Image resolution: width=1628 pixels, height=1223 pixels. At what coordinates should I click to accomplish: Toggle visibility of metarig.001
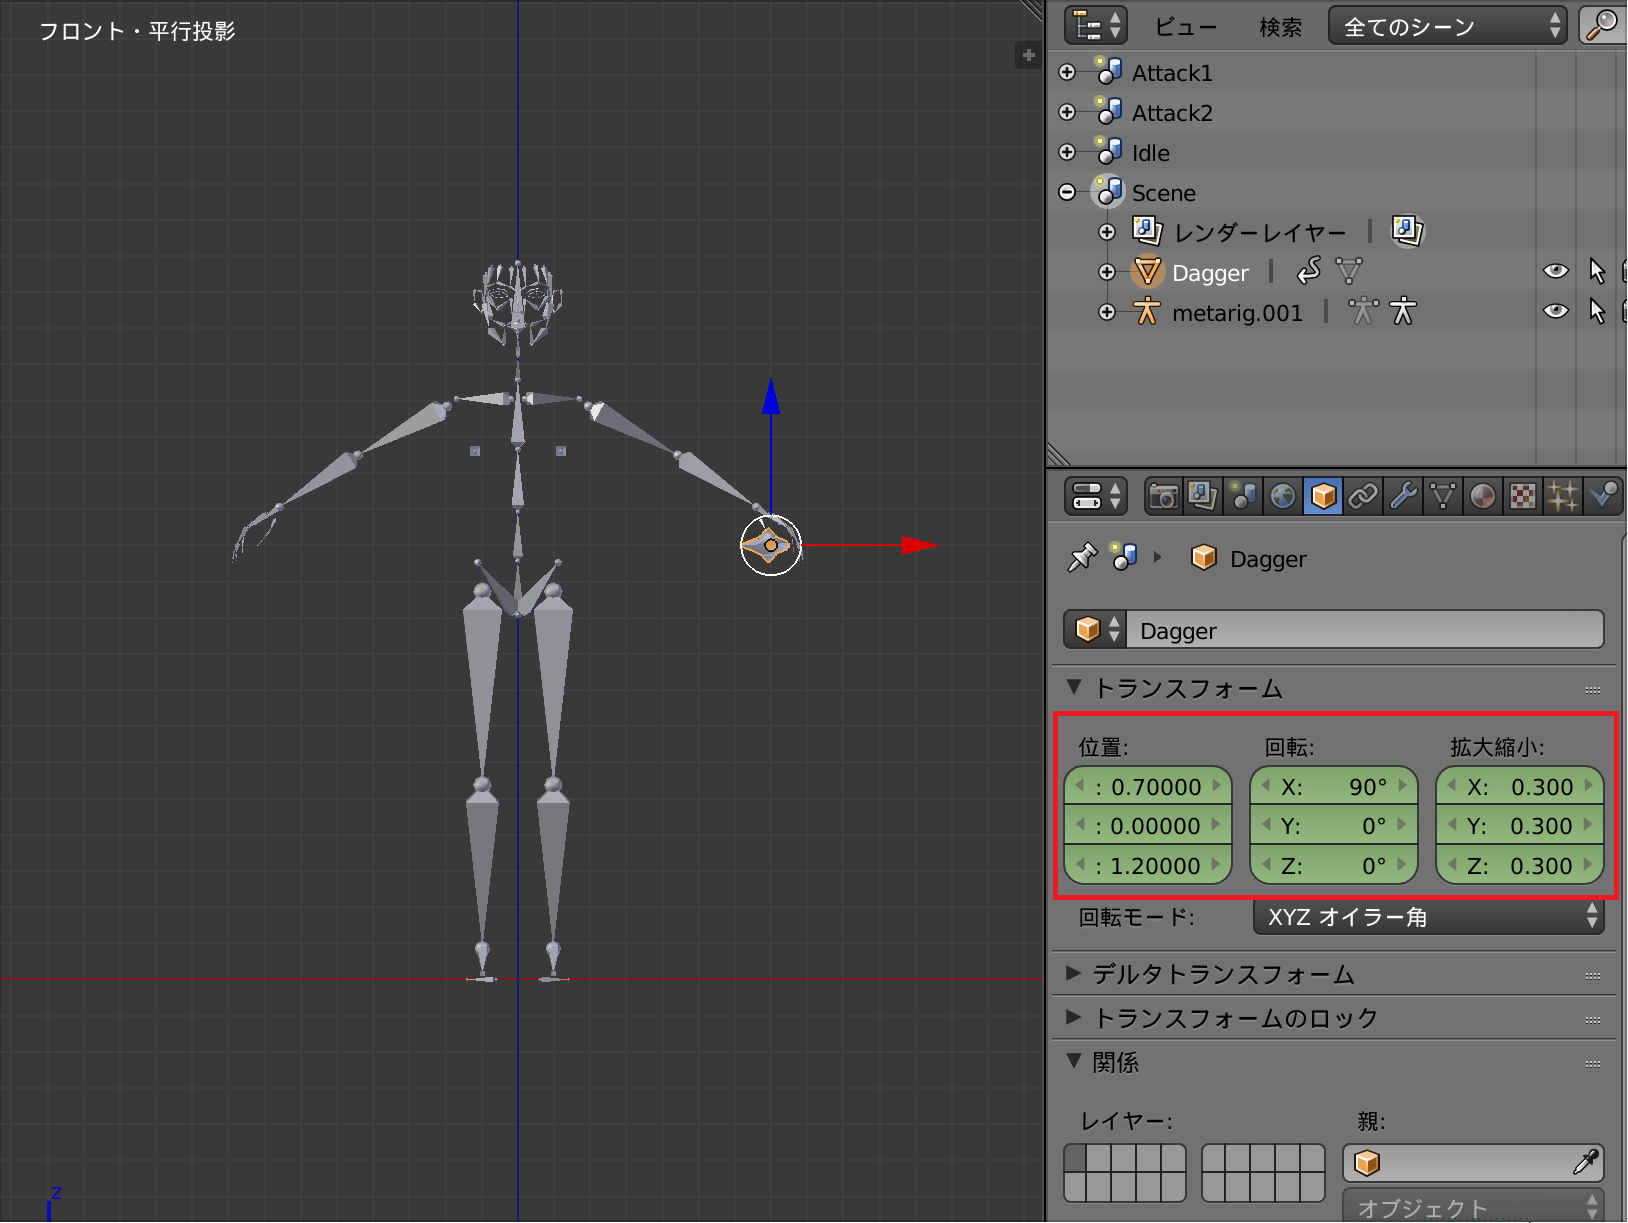pyautogui.click(x=1556, y=311)
